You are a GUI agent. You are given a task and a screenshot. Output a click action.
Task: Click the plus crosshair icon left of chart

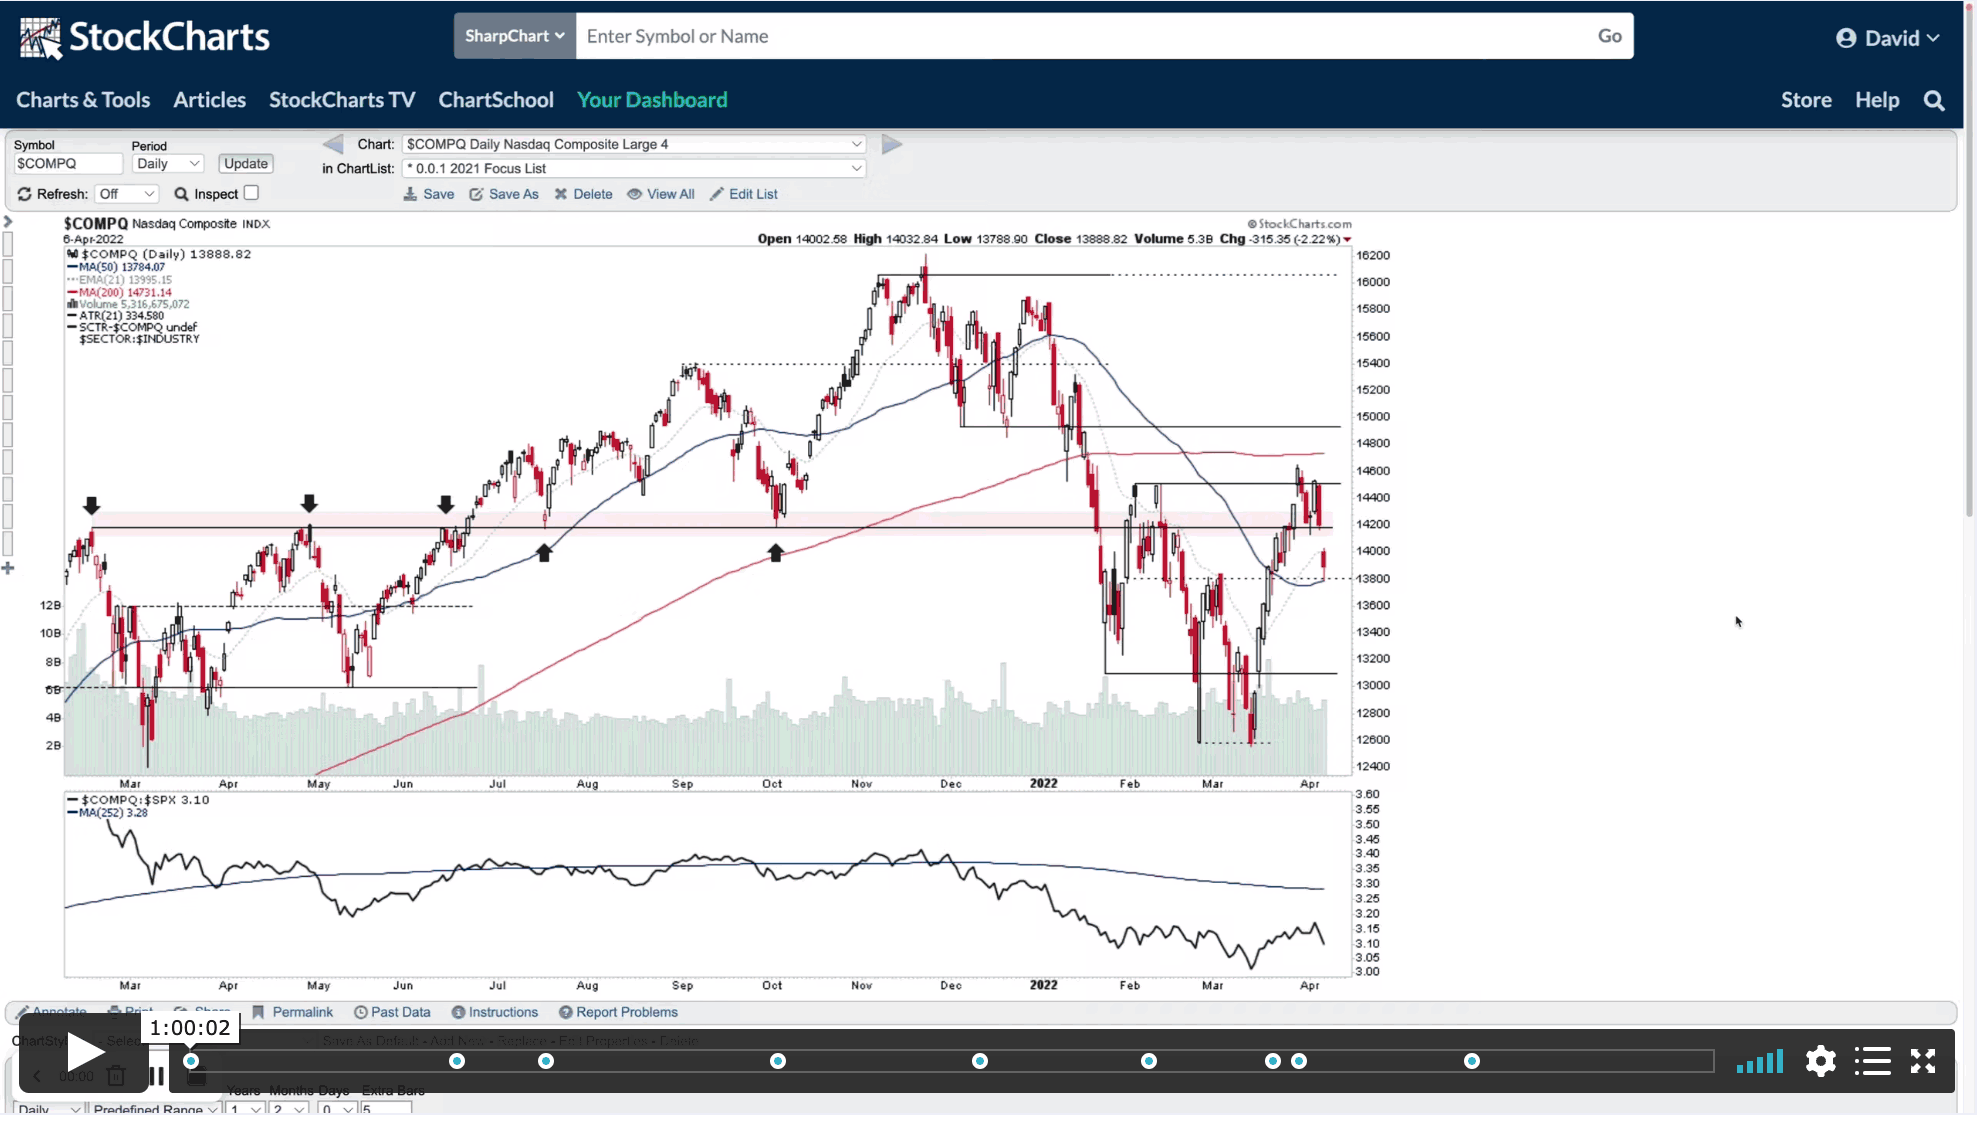pyautogui.click(x=8, y=569)
